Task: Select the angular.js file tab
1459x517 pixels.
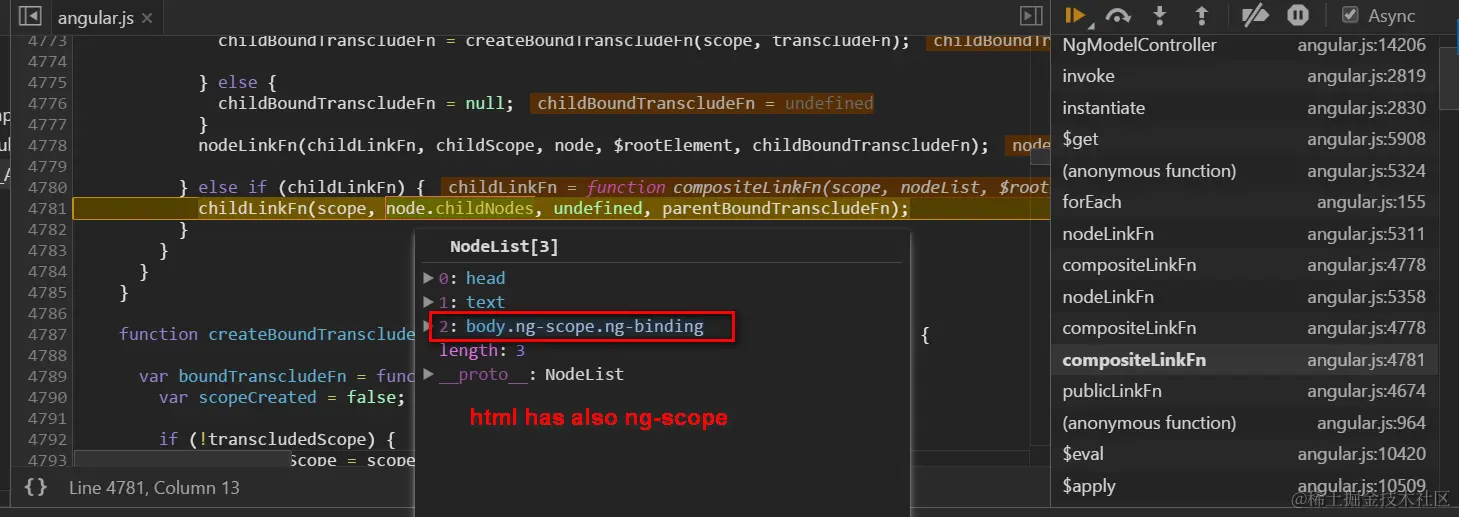Action: pyautogui.click(x=96, y=17)
